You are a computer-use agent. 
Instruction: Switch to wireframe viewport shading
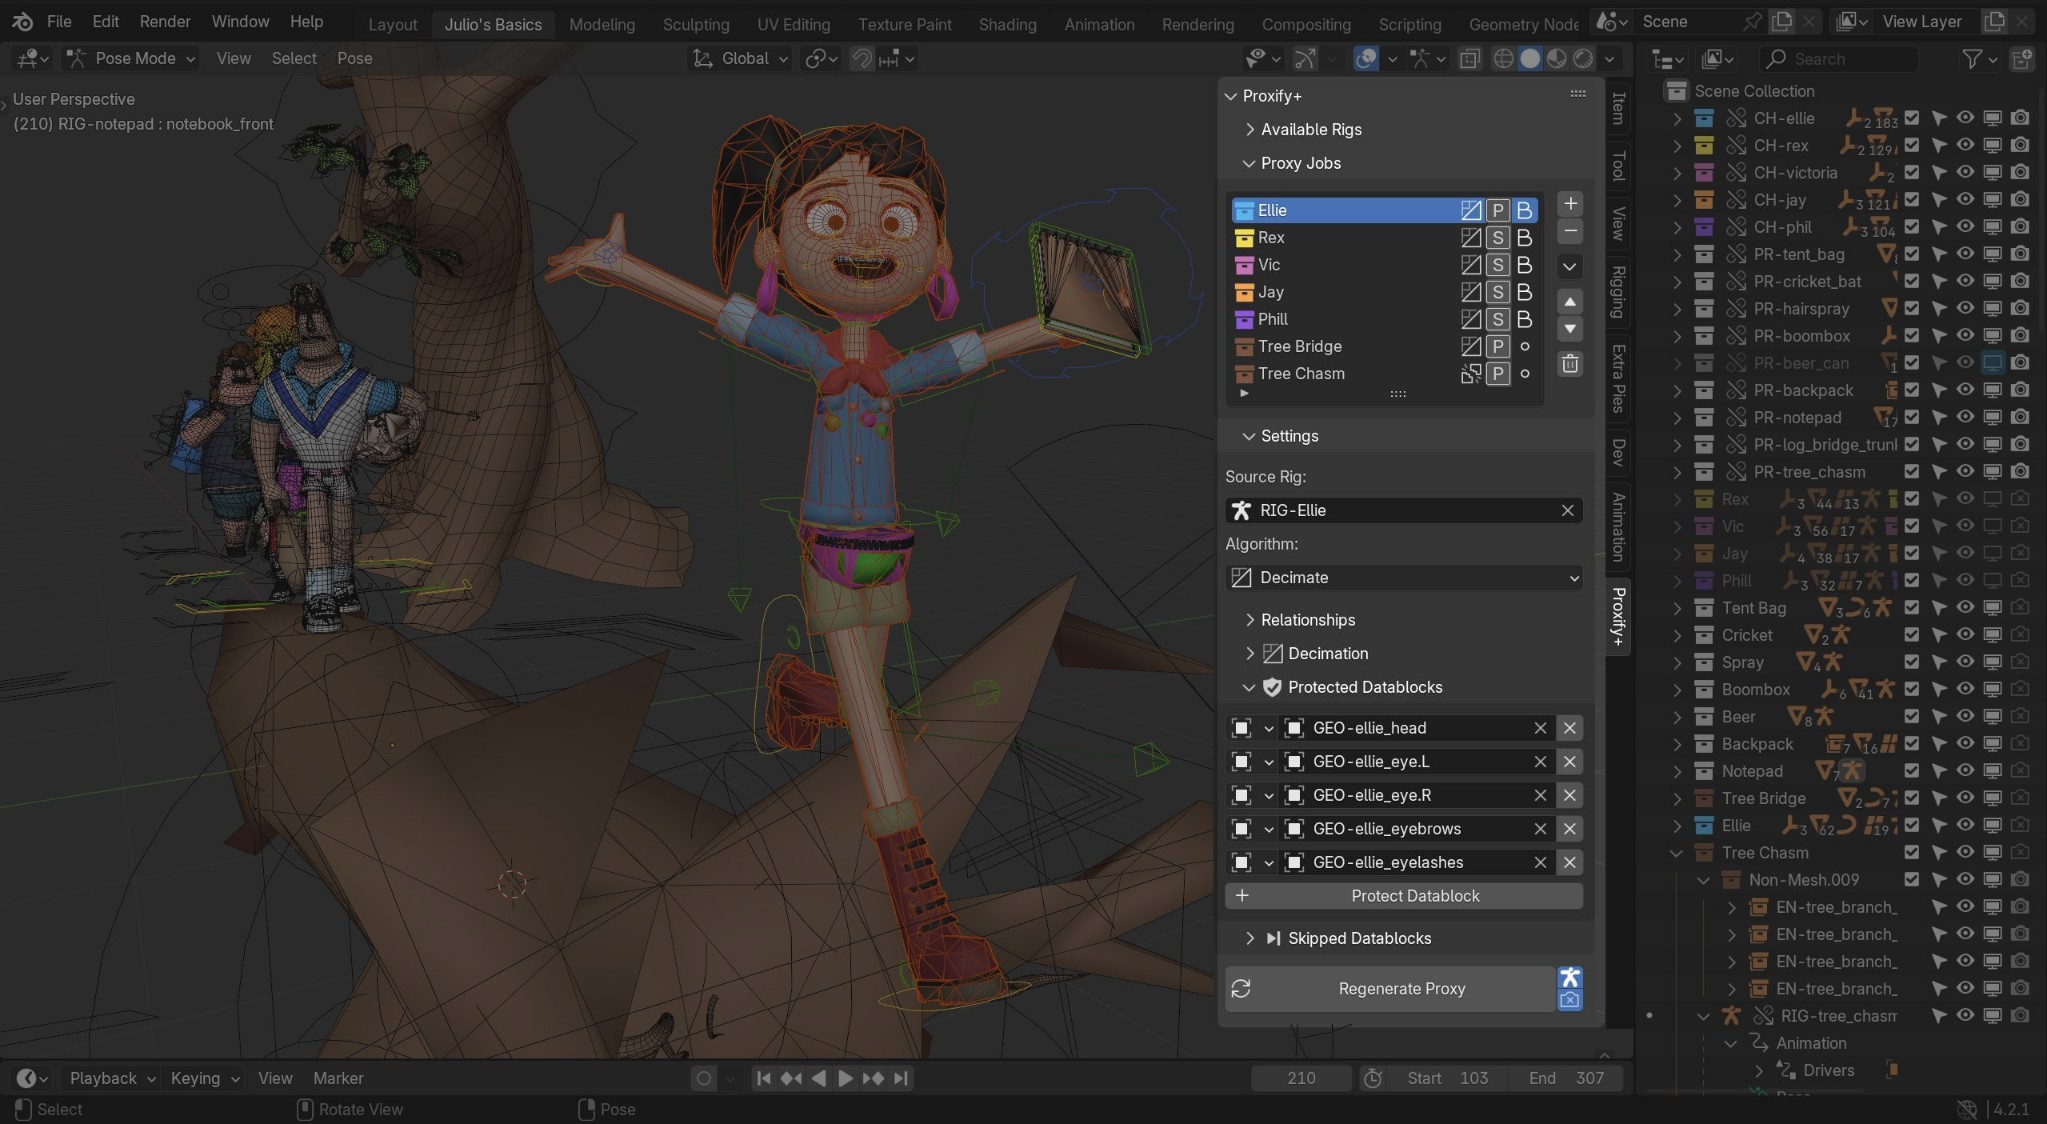(x=1503, y=59)
